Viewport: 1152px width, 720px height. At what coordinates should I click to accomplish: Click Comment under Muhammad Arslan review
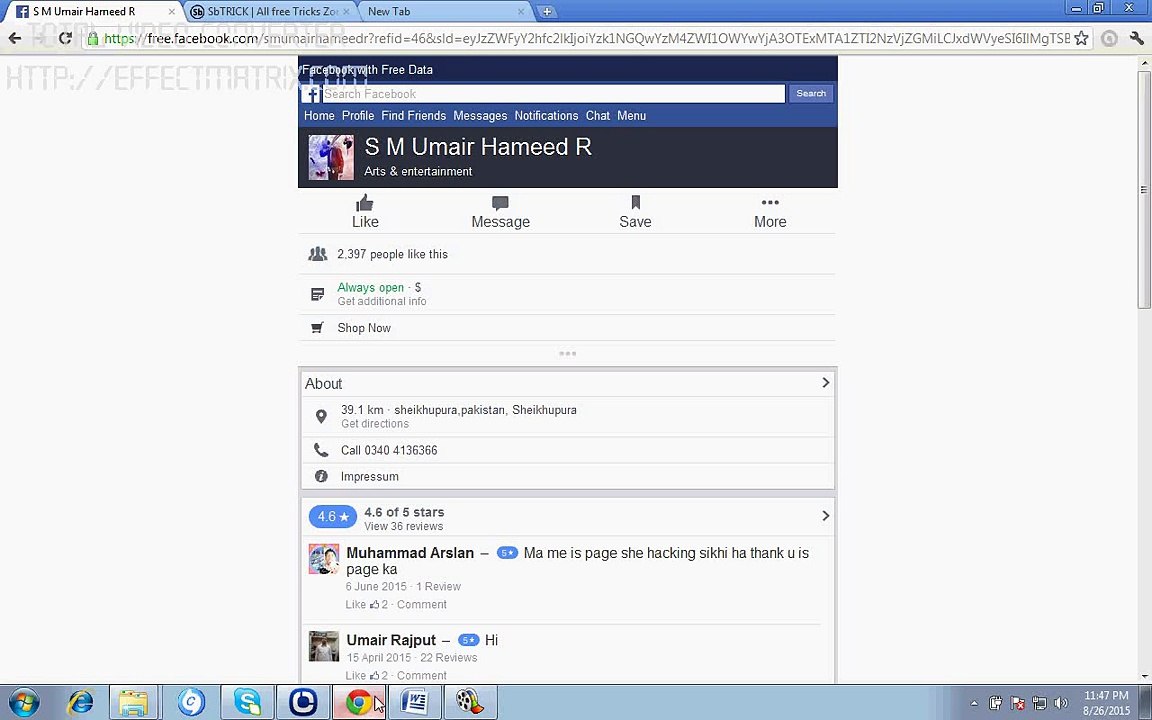tap(422, 605)
